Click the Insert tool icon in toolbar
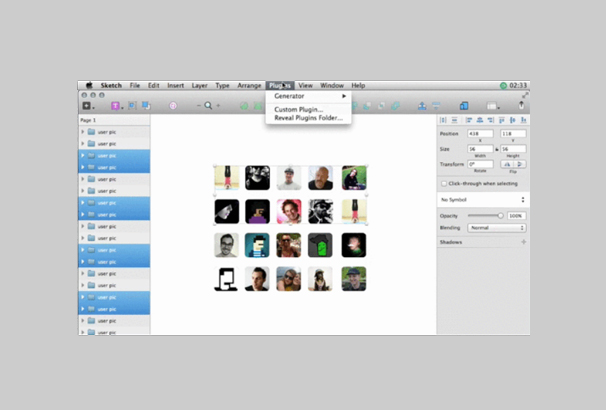606x410 pixels. click(x=87, y=105)
